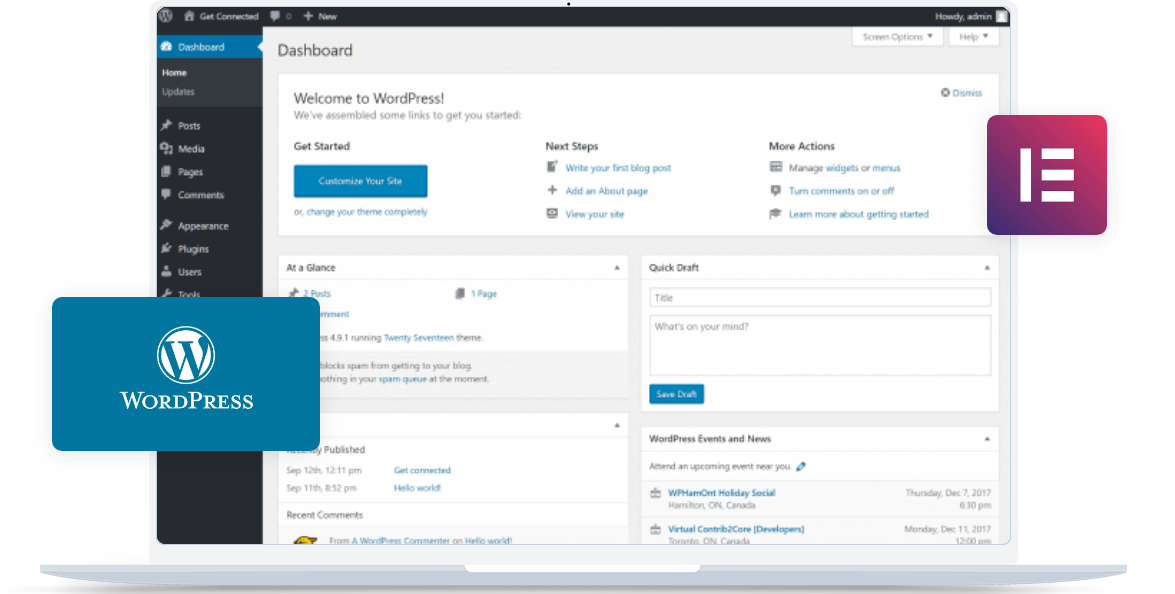The width and height of the screenshot is (1175, 594).
Task: Click the Dismiss circle-x icon
Action: point(945,93)
